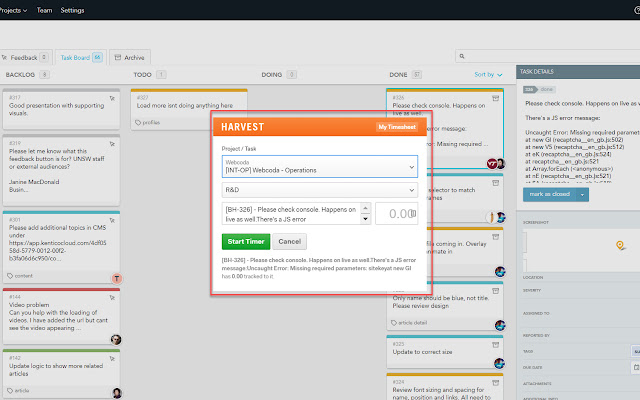The height and width of the screenshot is (400, 640).
Task: Open pin icon on card #317
Action: tap(112, 98)
